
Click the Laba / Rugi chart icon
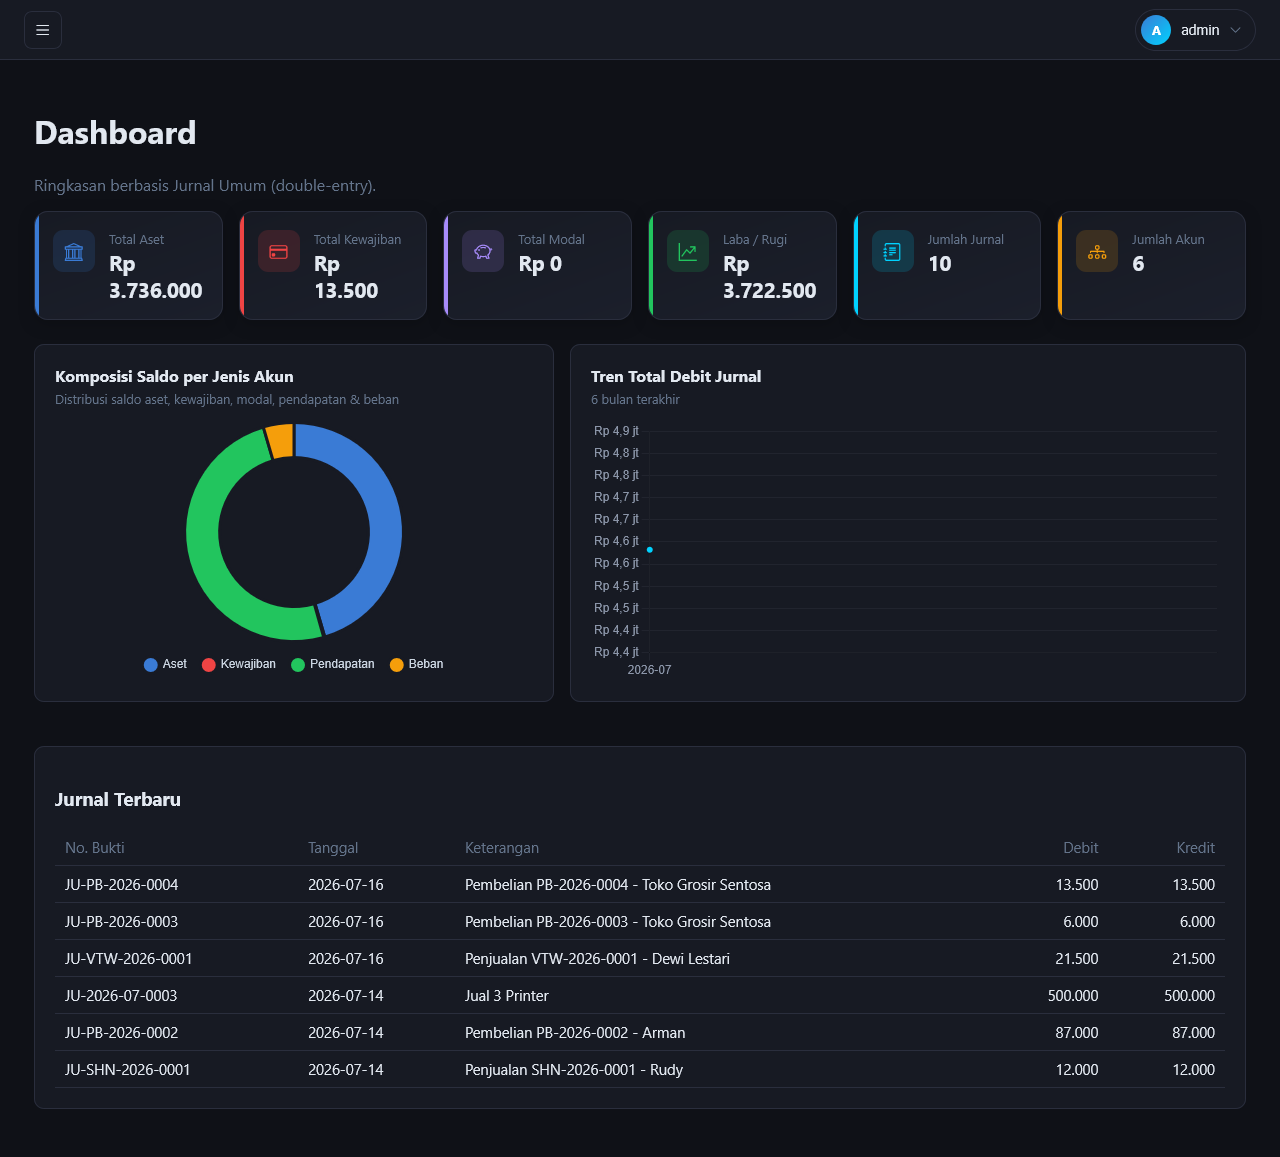click(688, 252)
